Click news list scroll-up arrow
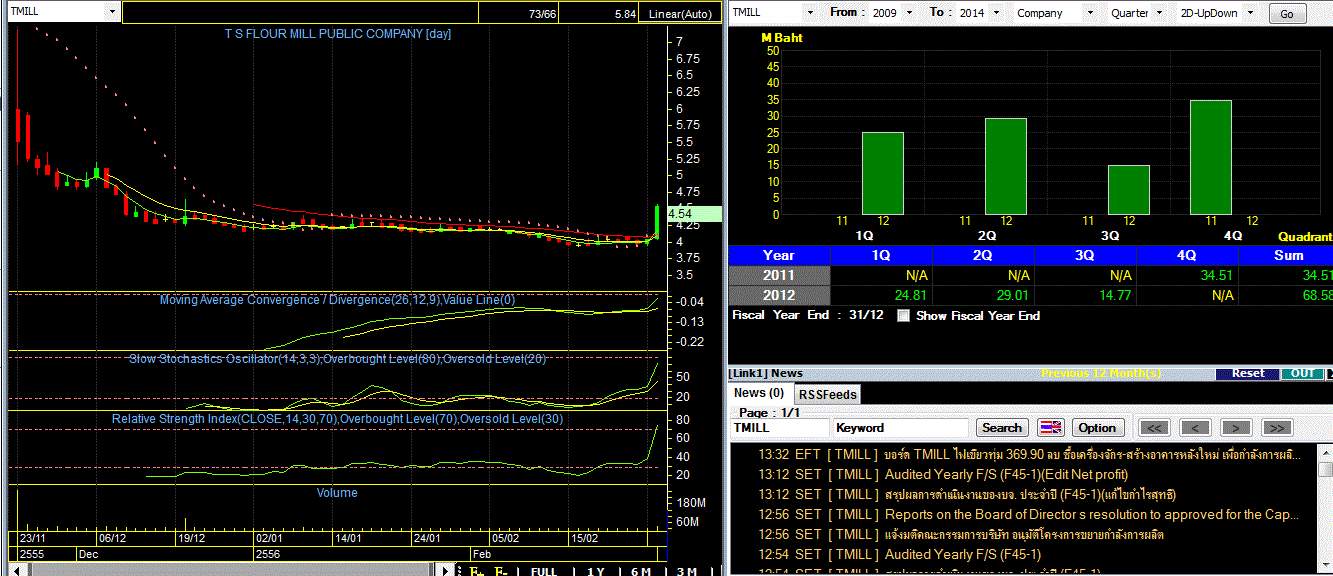Viewport: 1333px width, 576px height. [x=1325, y=453]
